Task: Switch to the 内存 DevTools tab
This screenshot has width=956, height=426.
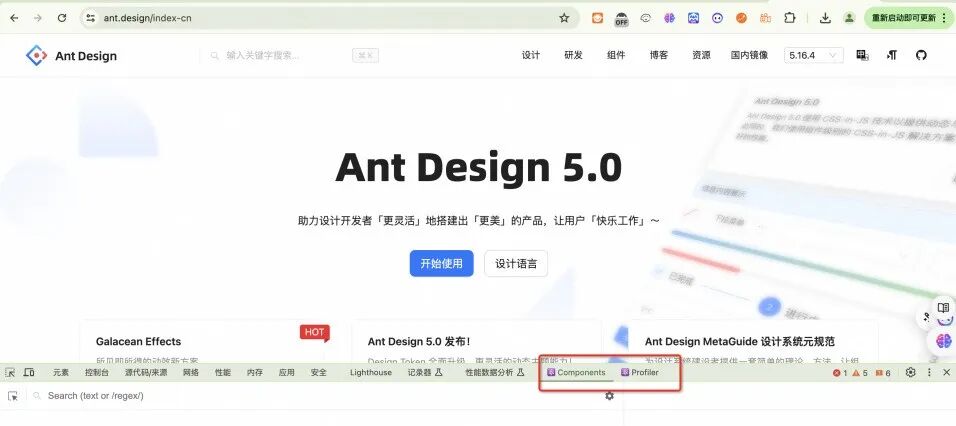Action: click(x=255, y=372)
